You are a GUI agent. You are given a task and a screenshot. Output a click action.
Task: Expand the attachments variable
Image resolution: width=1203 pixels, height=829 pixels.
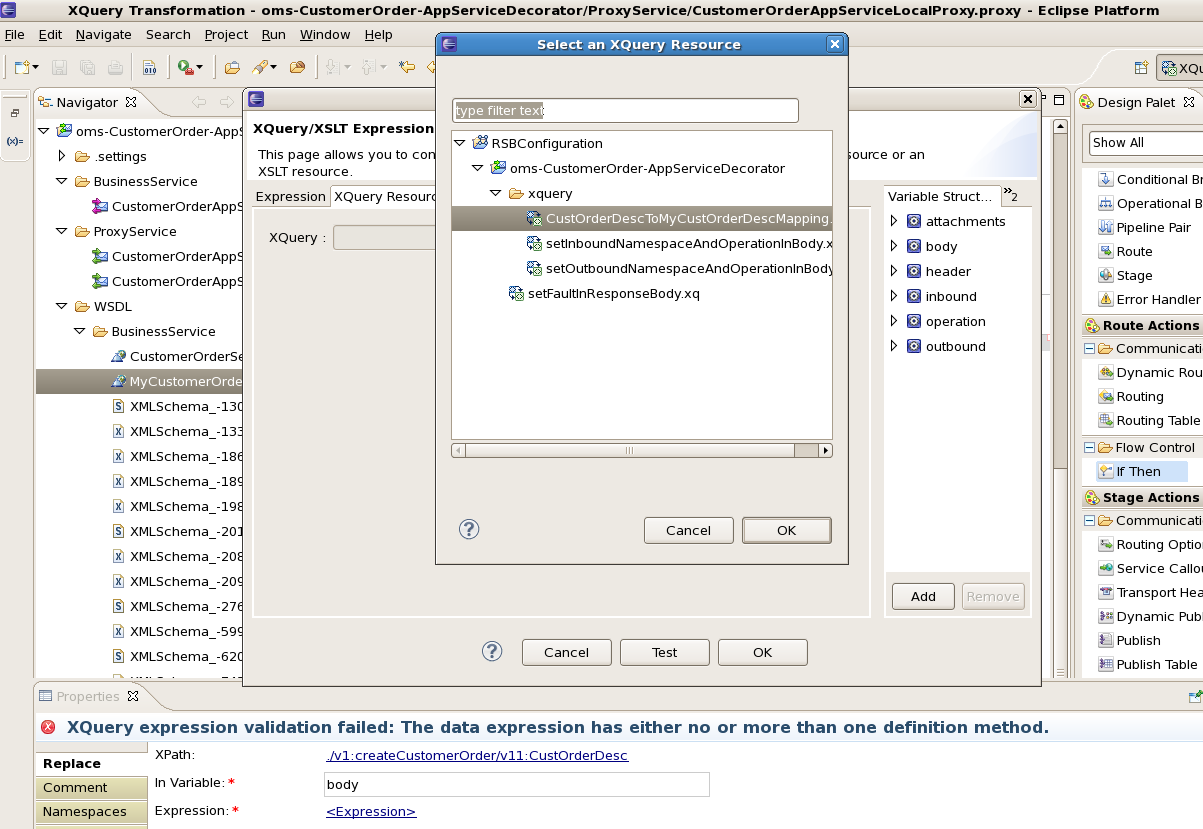point(894,221)
